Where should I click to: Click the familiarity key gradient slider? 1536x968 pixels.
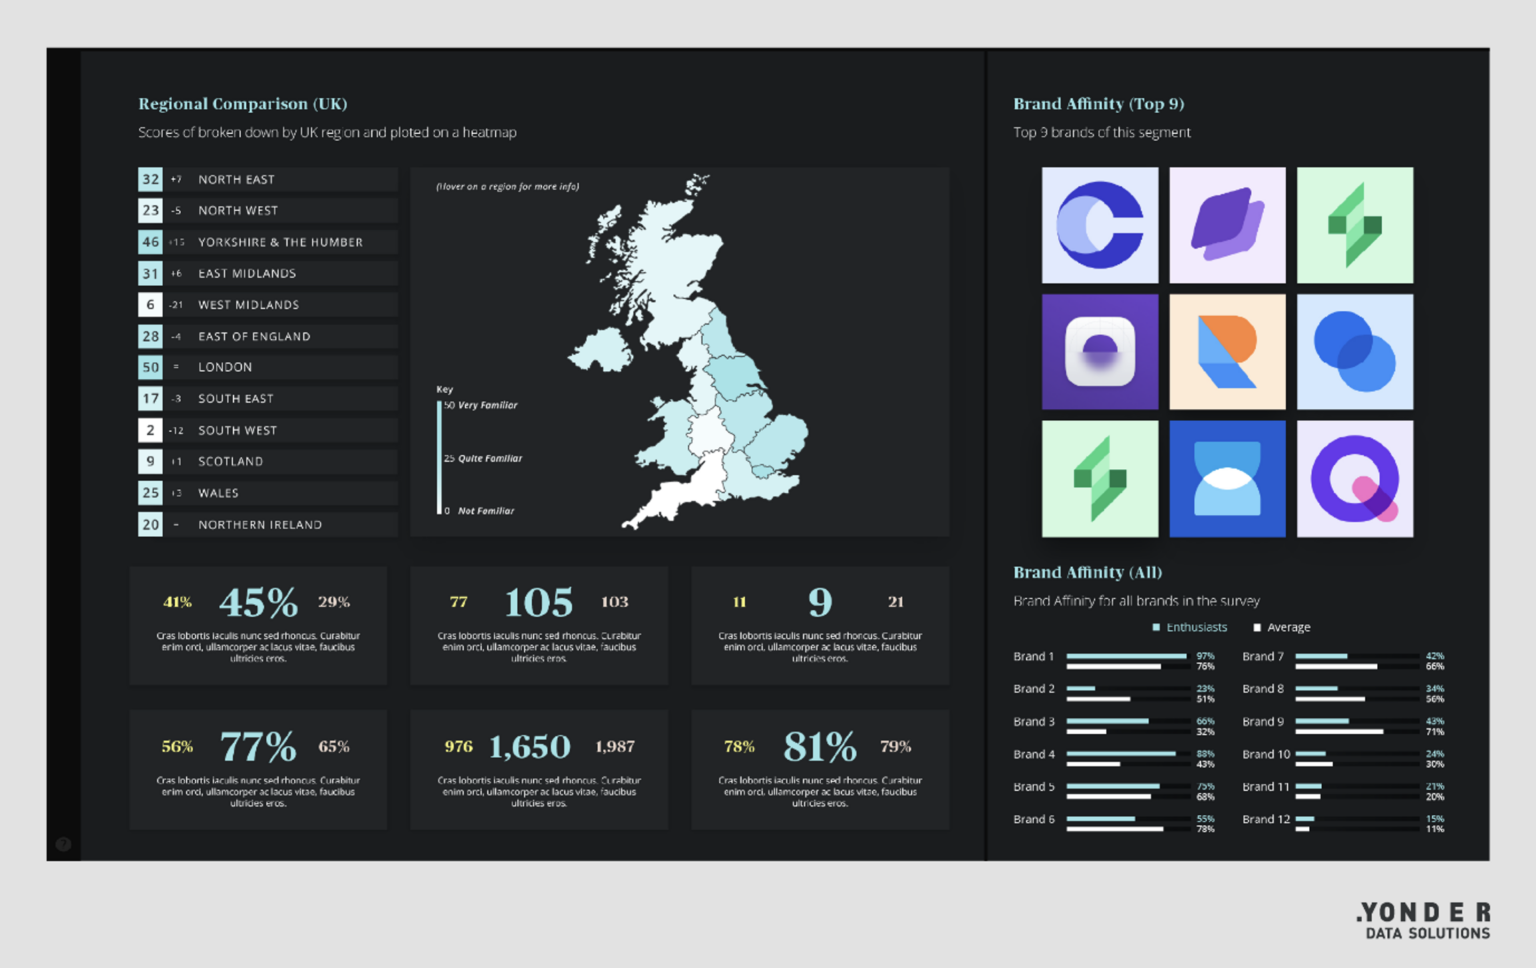pyautogui.click(x=440, y=455)
